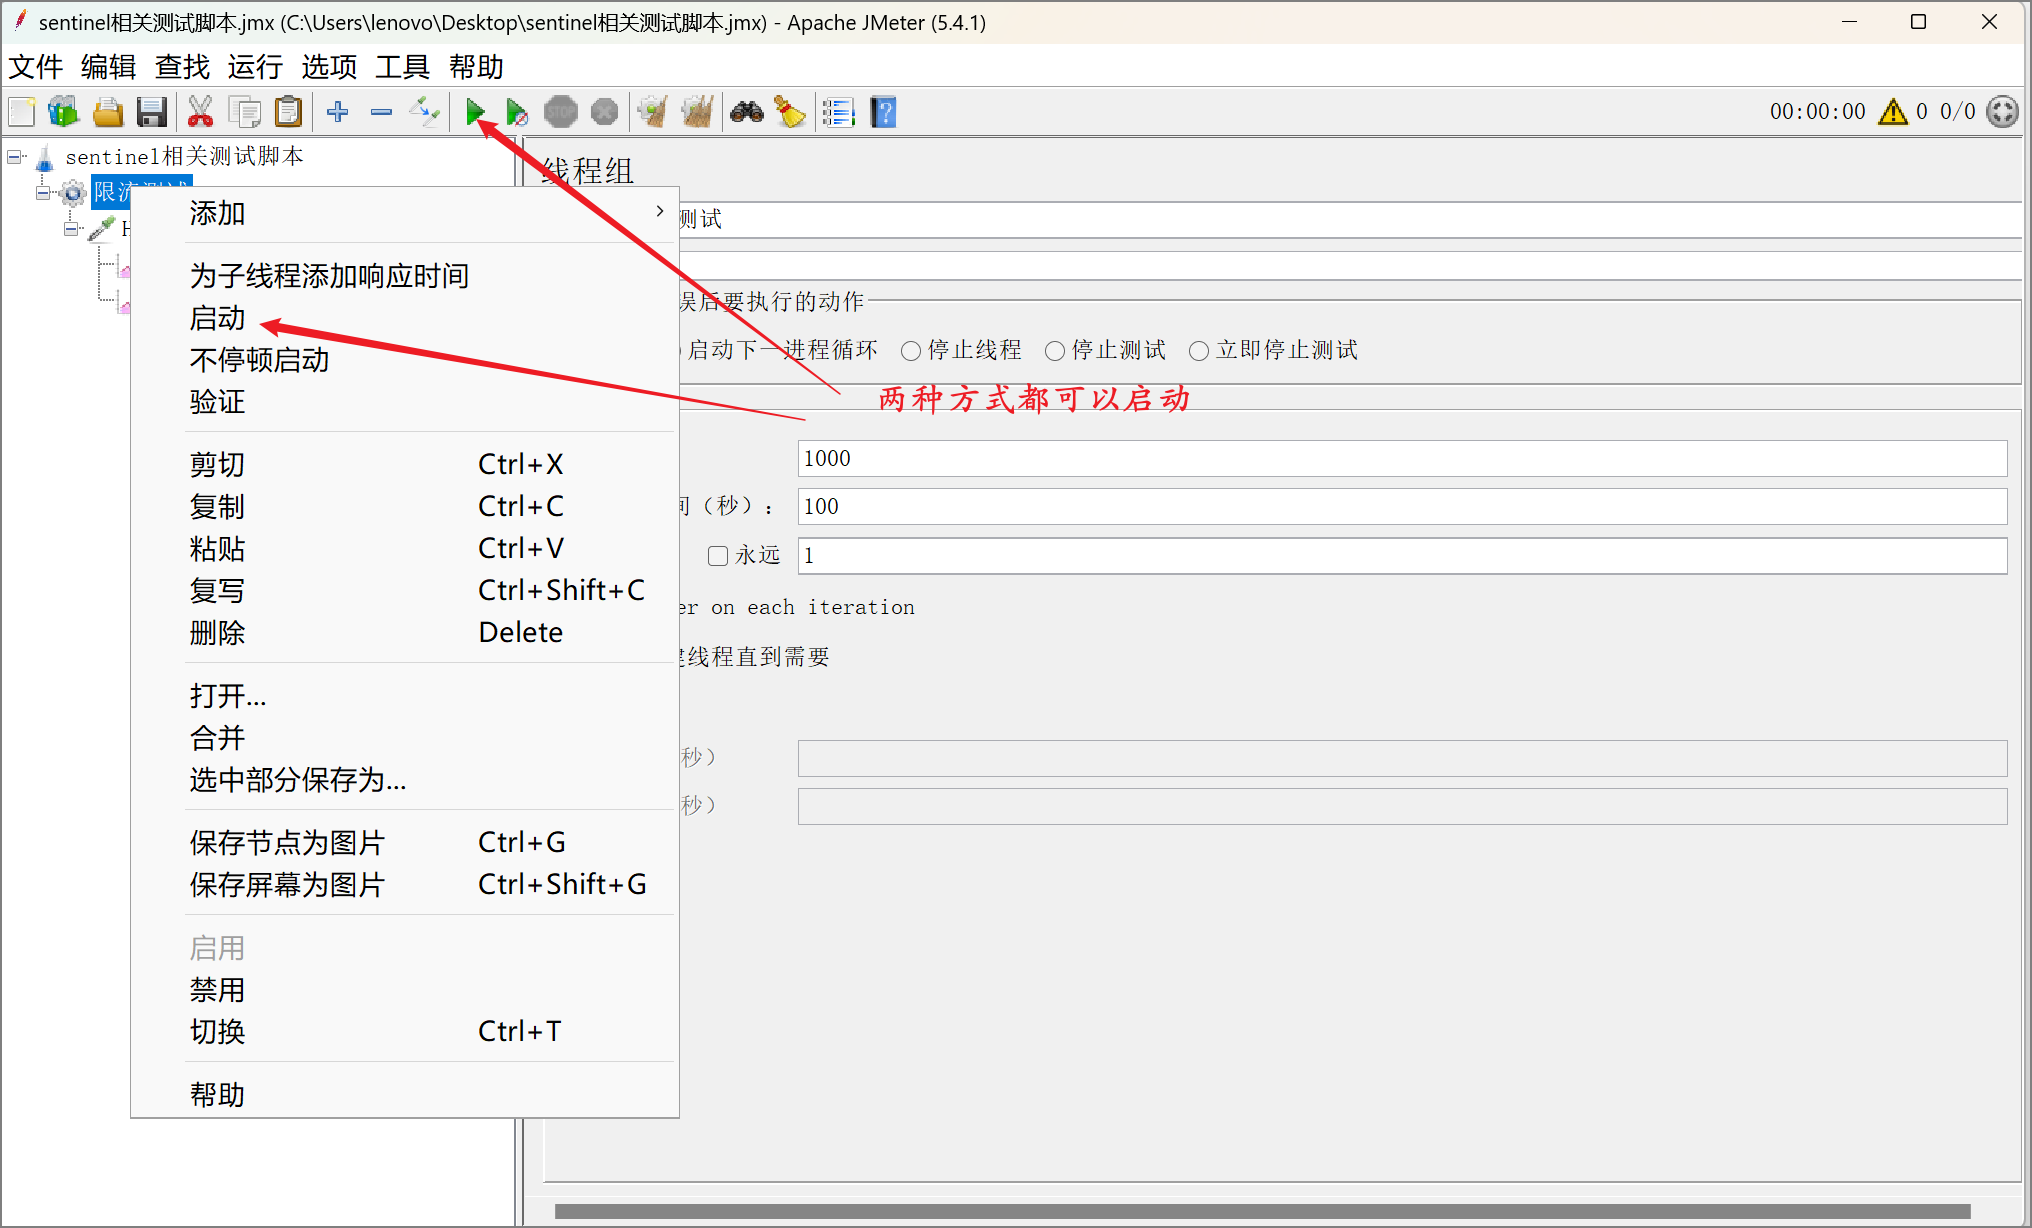Open the 编辑 menu
This screenshot has height=1228, width=2032.
point(108,67)
